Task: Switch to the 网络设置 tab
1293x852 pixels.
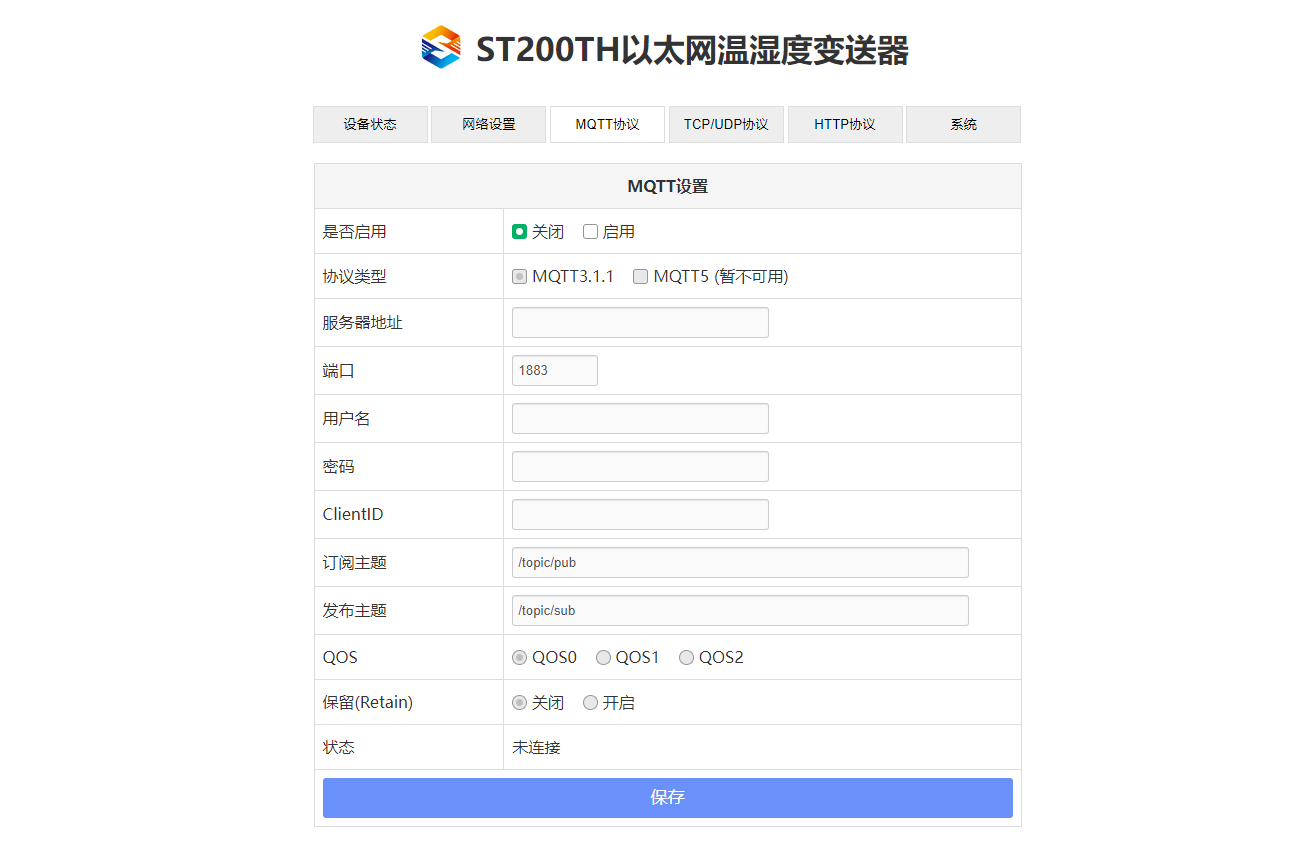Action: (488, 125)
